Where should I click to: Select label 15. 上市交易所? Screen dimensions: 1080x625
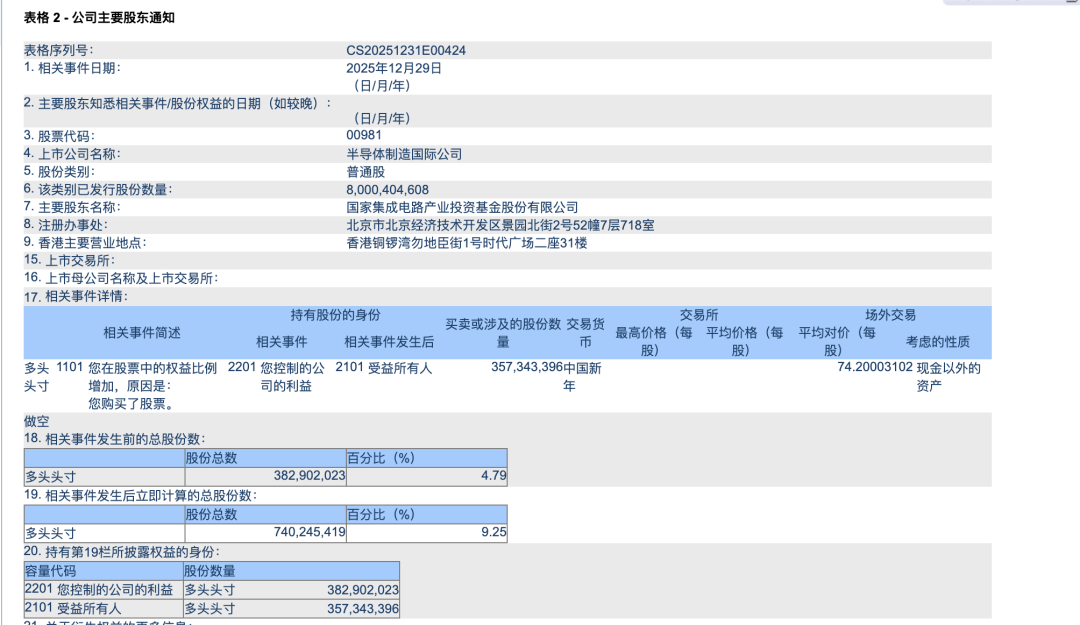tap(70, 260)
